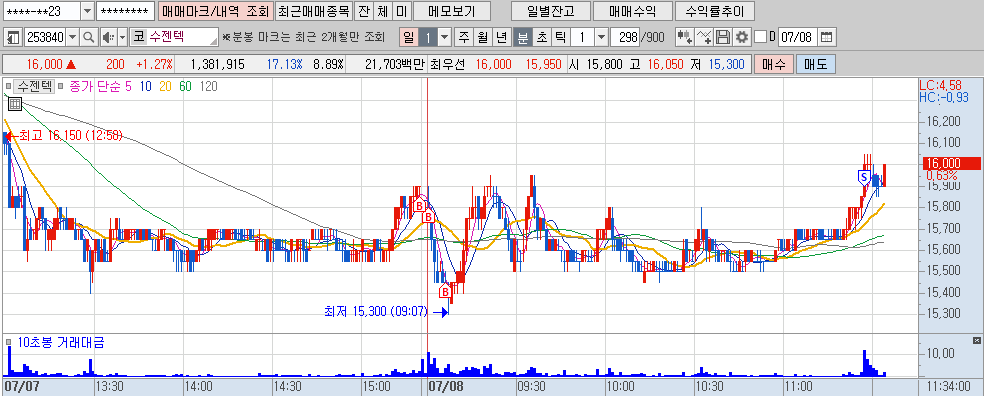Click the 최저 15,300 (09:07) label
Viewport: 984px width, 396px height.
coord(375,311)
